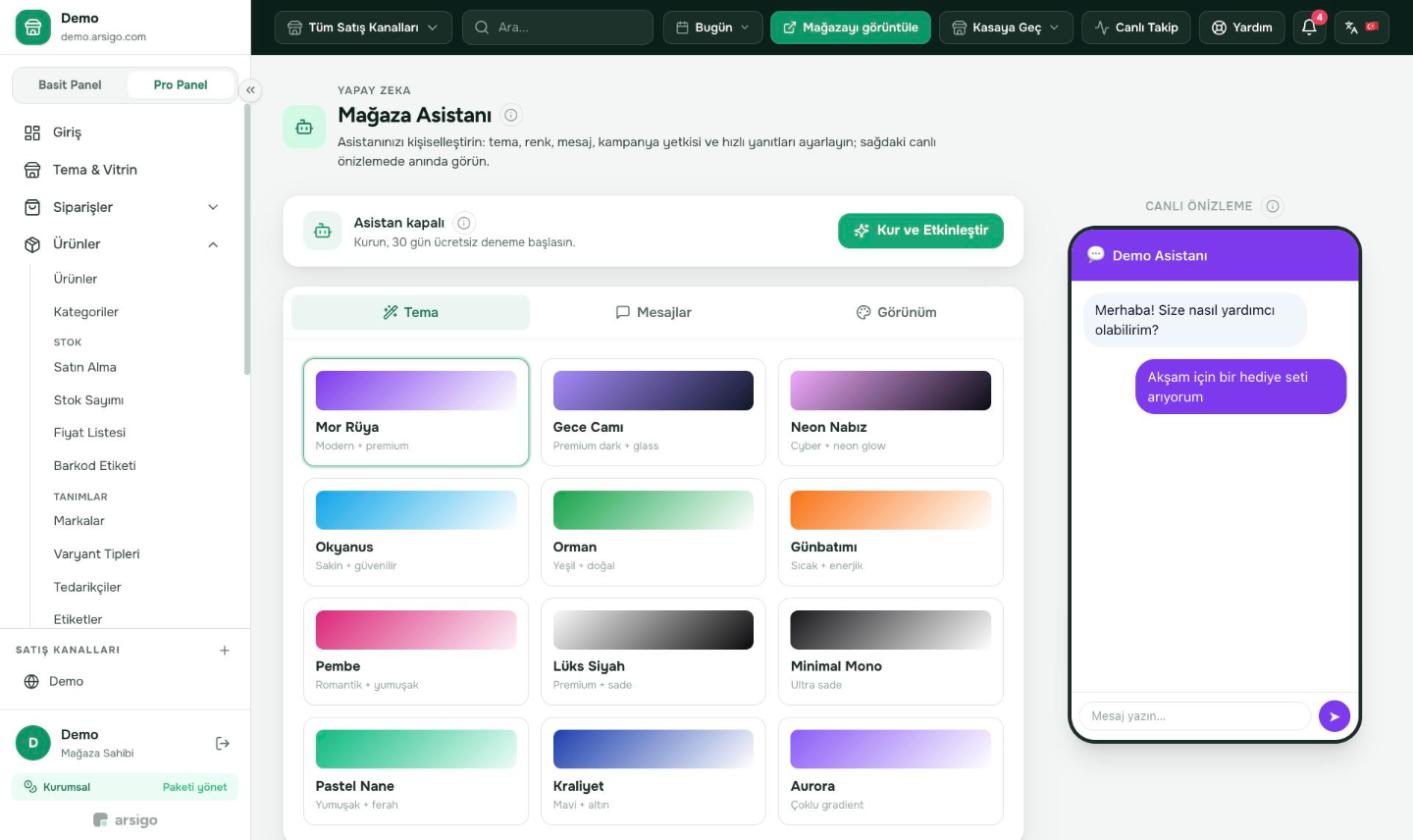Collapse the sidebar with double-chevron icon
This screenshot has height=840, width=1413.
[x=251, y=90]
